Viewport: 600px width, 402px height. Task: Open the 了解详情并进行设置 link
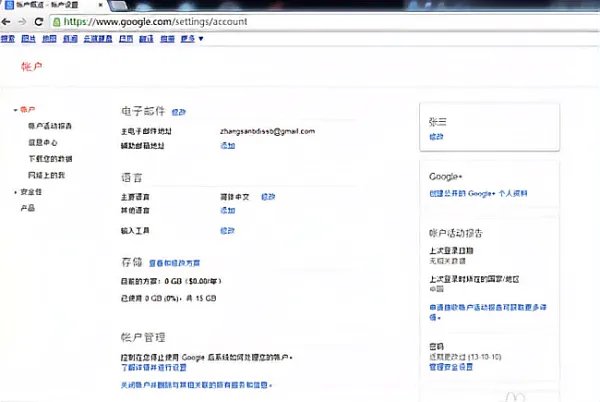click(x=154, y=368)
